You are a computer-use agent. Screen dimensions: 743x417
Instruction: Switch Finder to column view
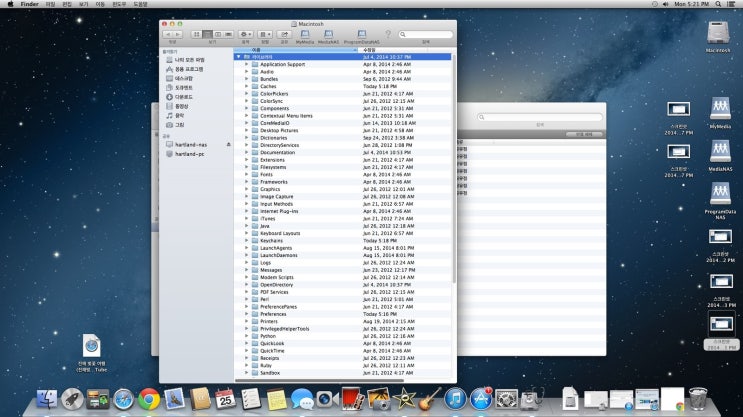[218, 34]
